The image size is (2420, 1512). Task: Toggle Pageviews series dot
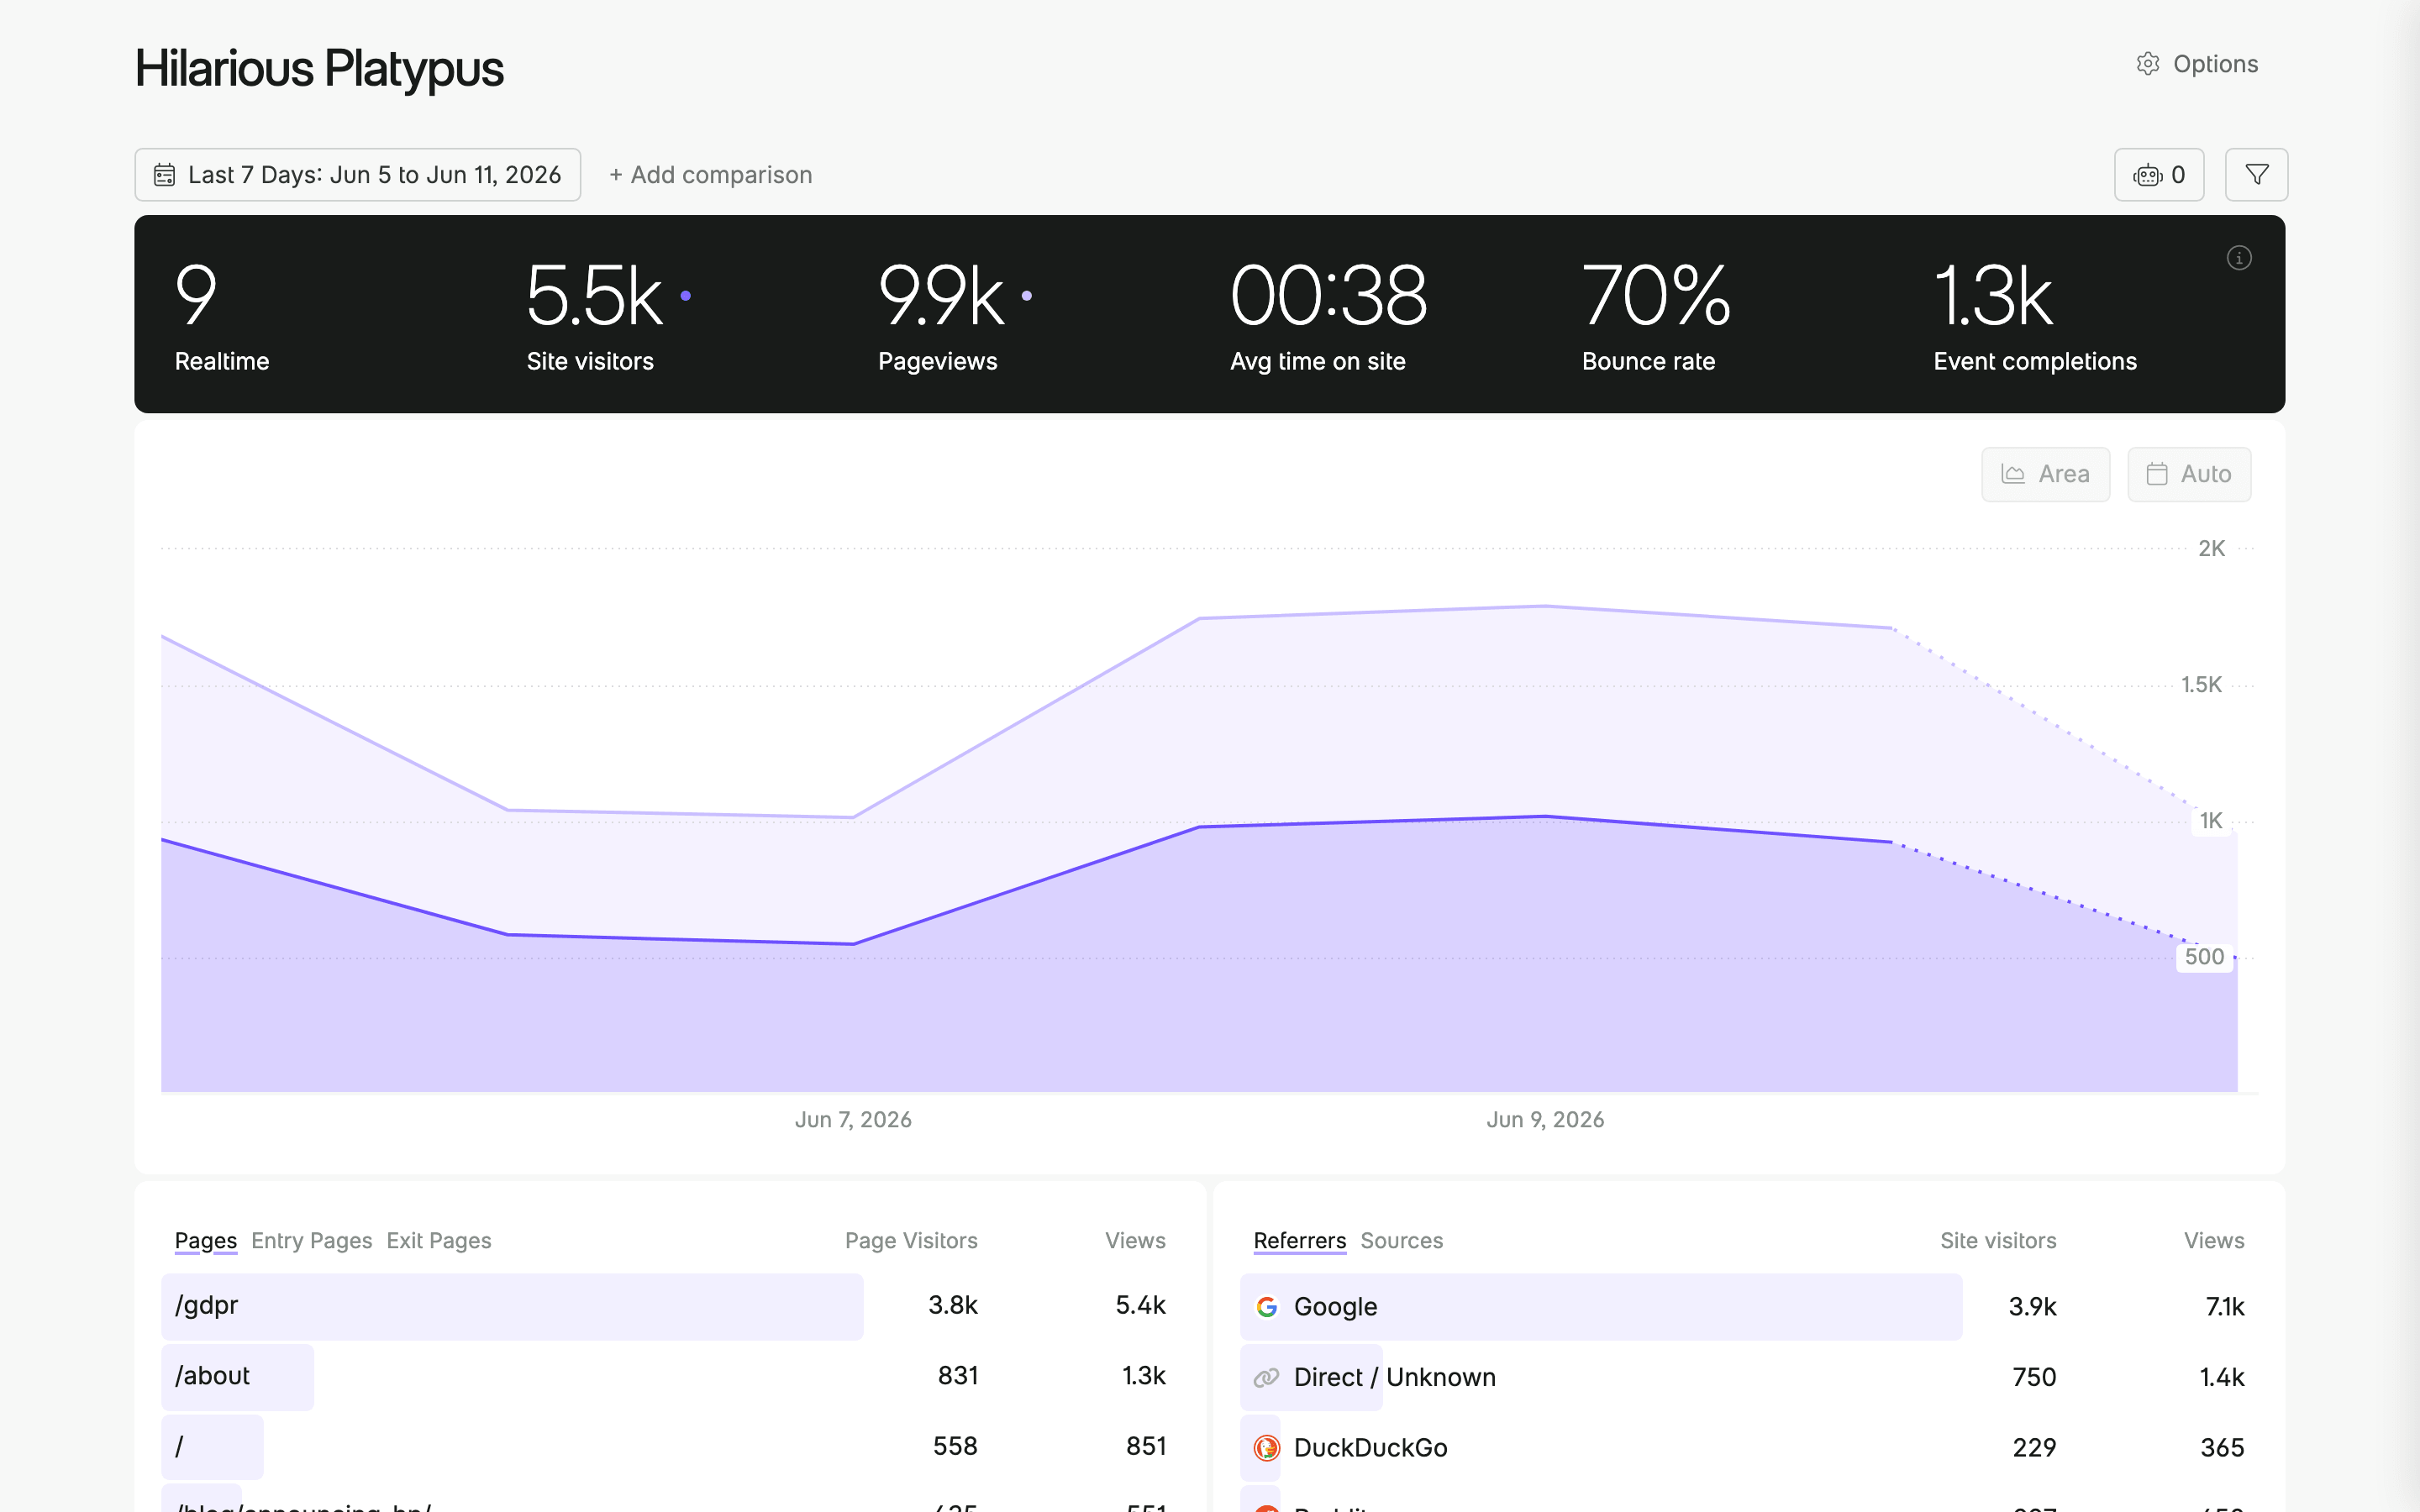coord(1027,295)
